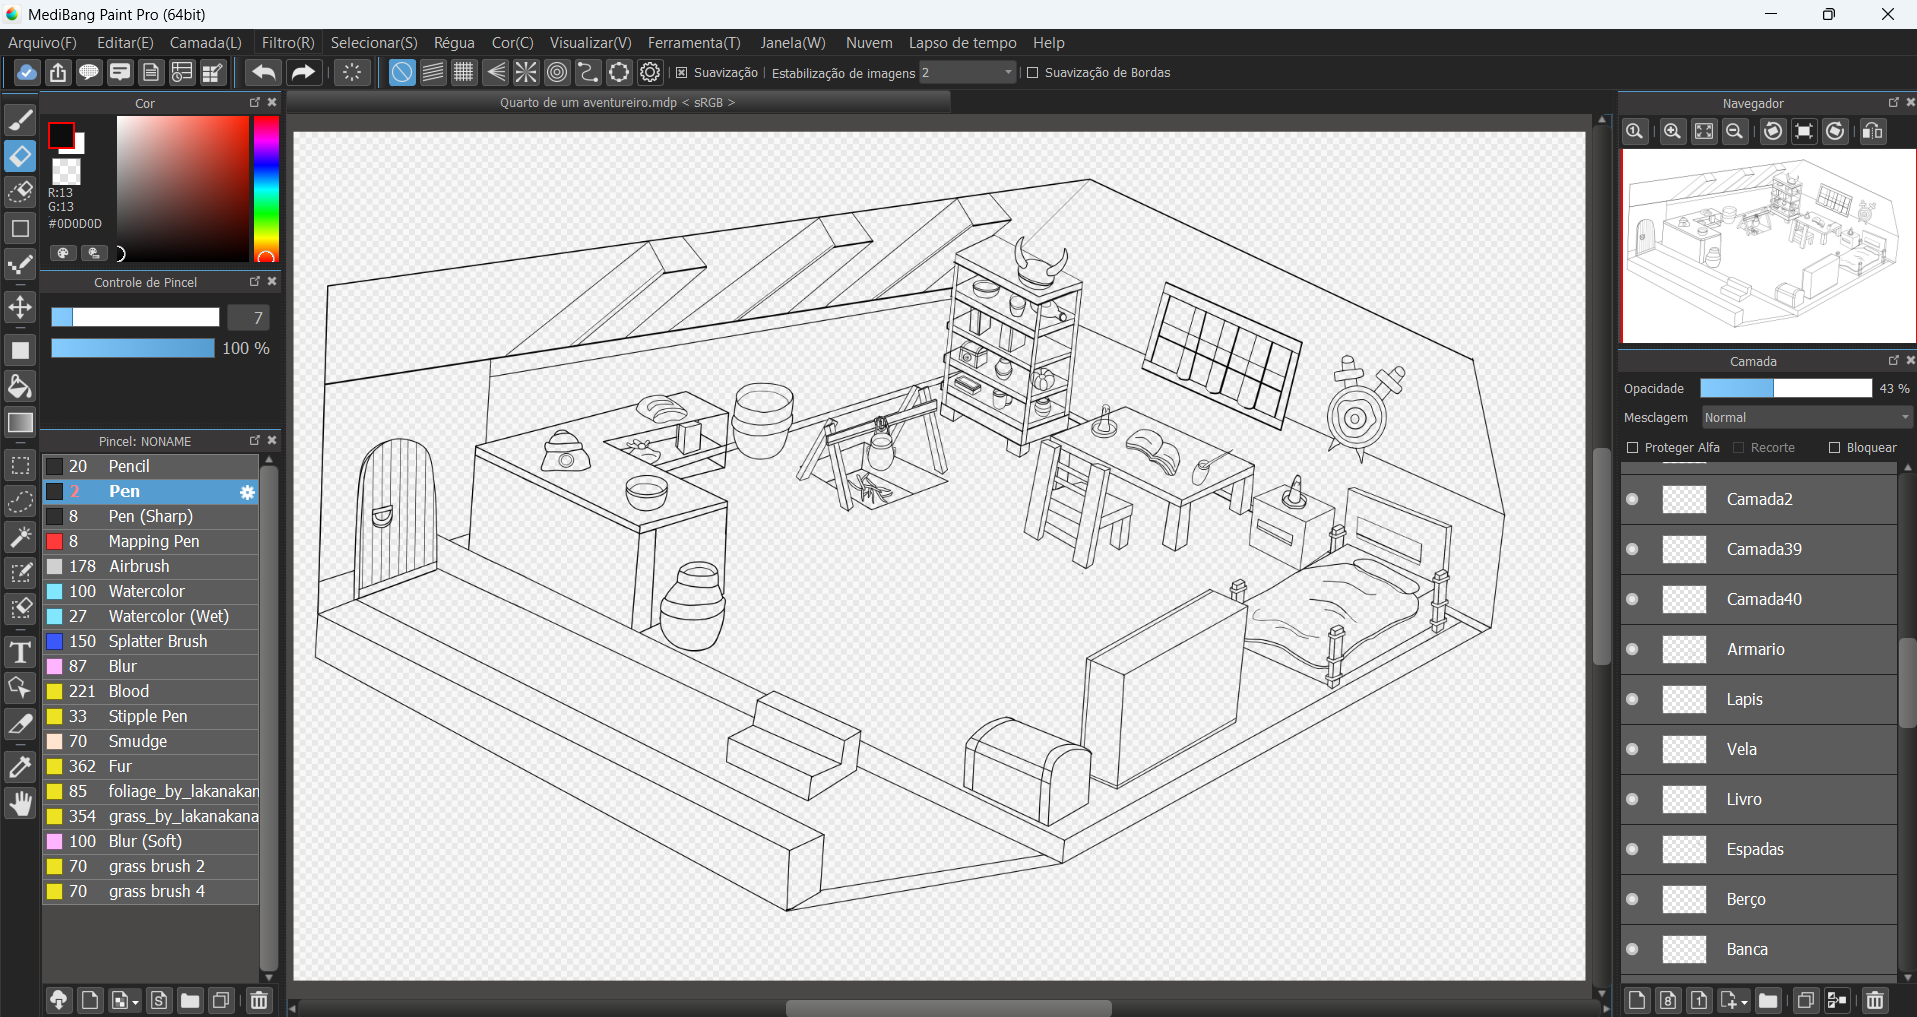Expand the add layer dropdown arrow
Image resolution: width=1917 pixels, height=1017 pixels.
click(x=1745, y=1001)
